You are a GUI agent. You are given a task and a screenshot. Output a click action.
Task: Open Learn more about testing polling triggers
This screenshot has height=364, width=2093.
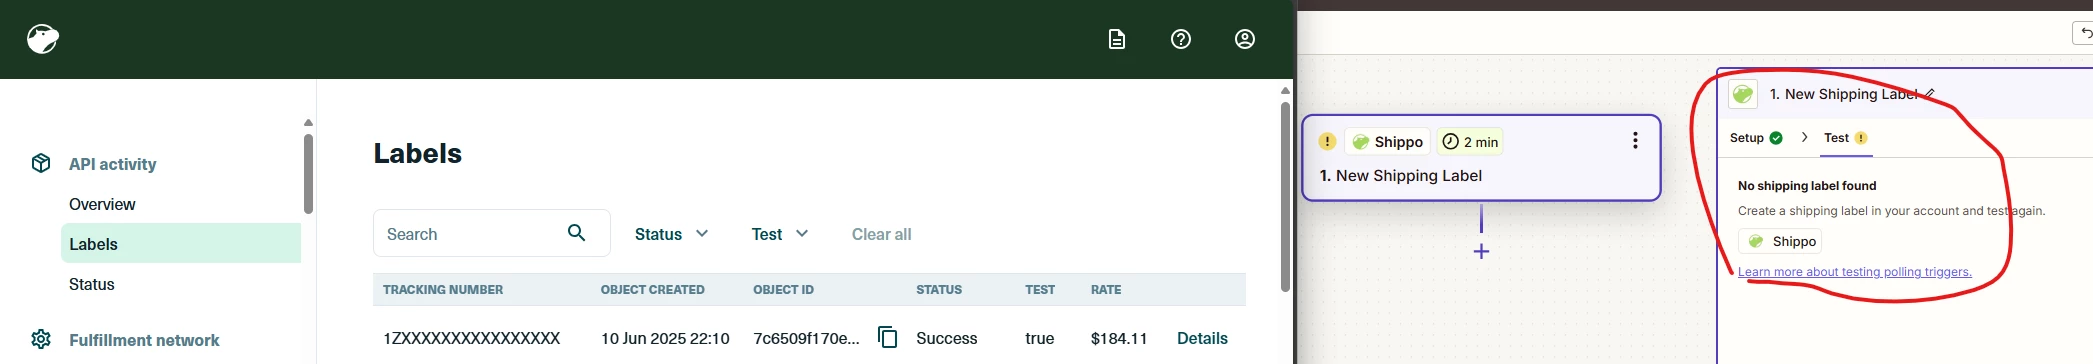1855,272
